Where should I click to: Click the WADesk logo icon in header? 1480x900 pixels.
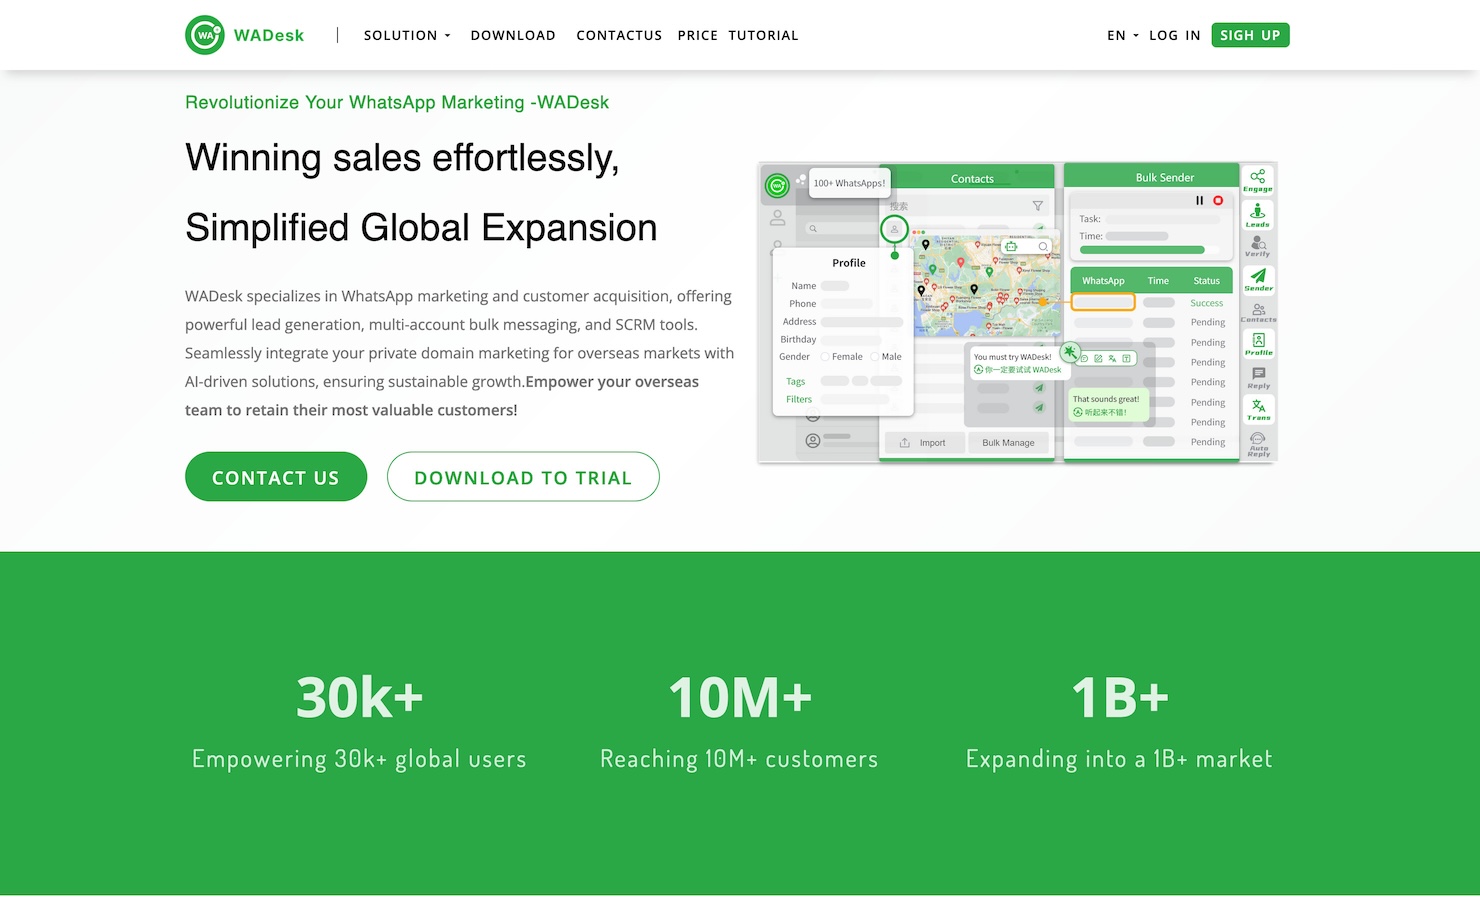(205, 35)
